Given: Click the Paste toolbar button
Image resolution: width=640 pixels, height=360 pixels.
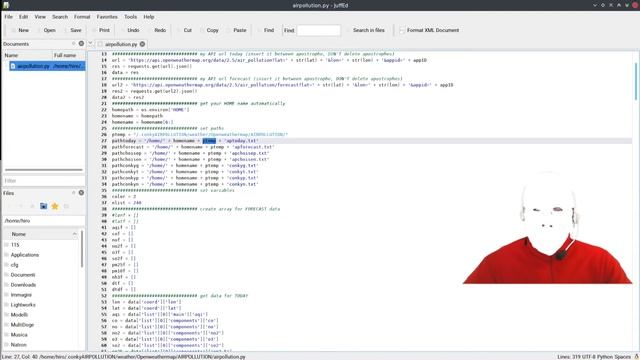Looking at the screenshot, I should click(x=236, y=30).
